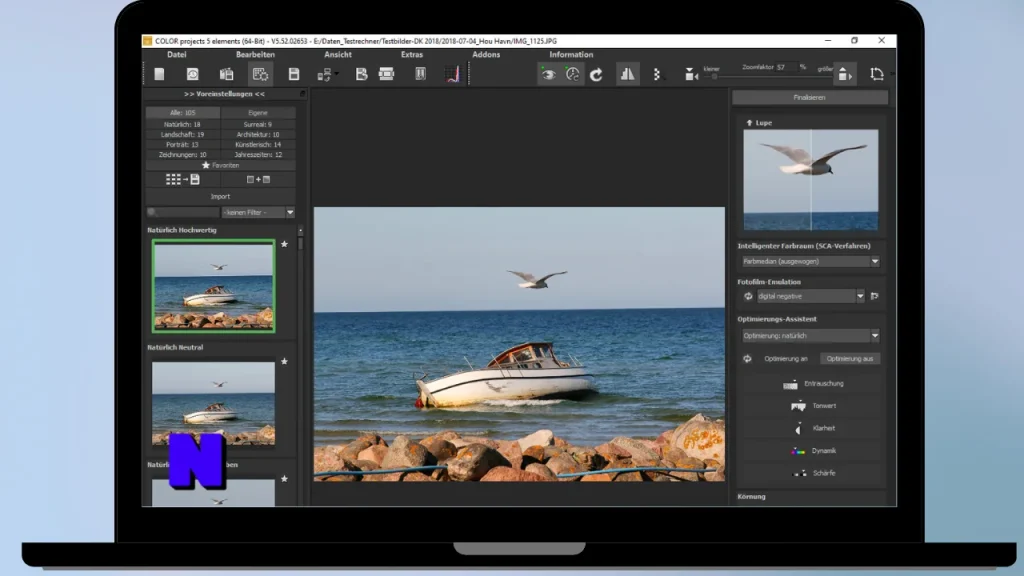This screenshot has height=576, width=1024.
Task: Select the Optimierung an option
Action: click(786, 359)
